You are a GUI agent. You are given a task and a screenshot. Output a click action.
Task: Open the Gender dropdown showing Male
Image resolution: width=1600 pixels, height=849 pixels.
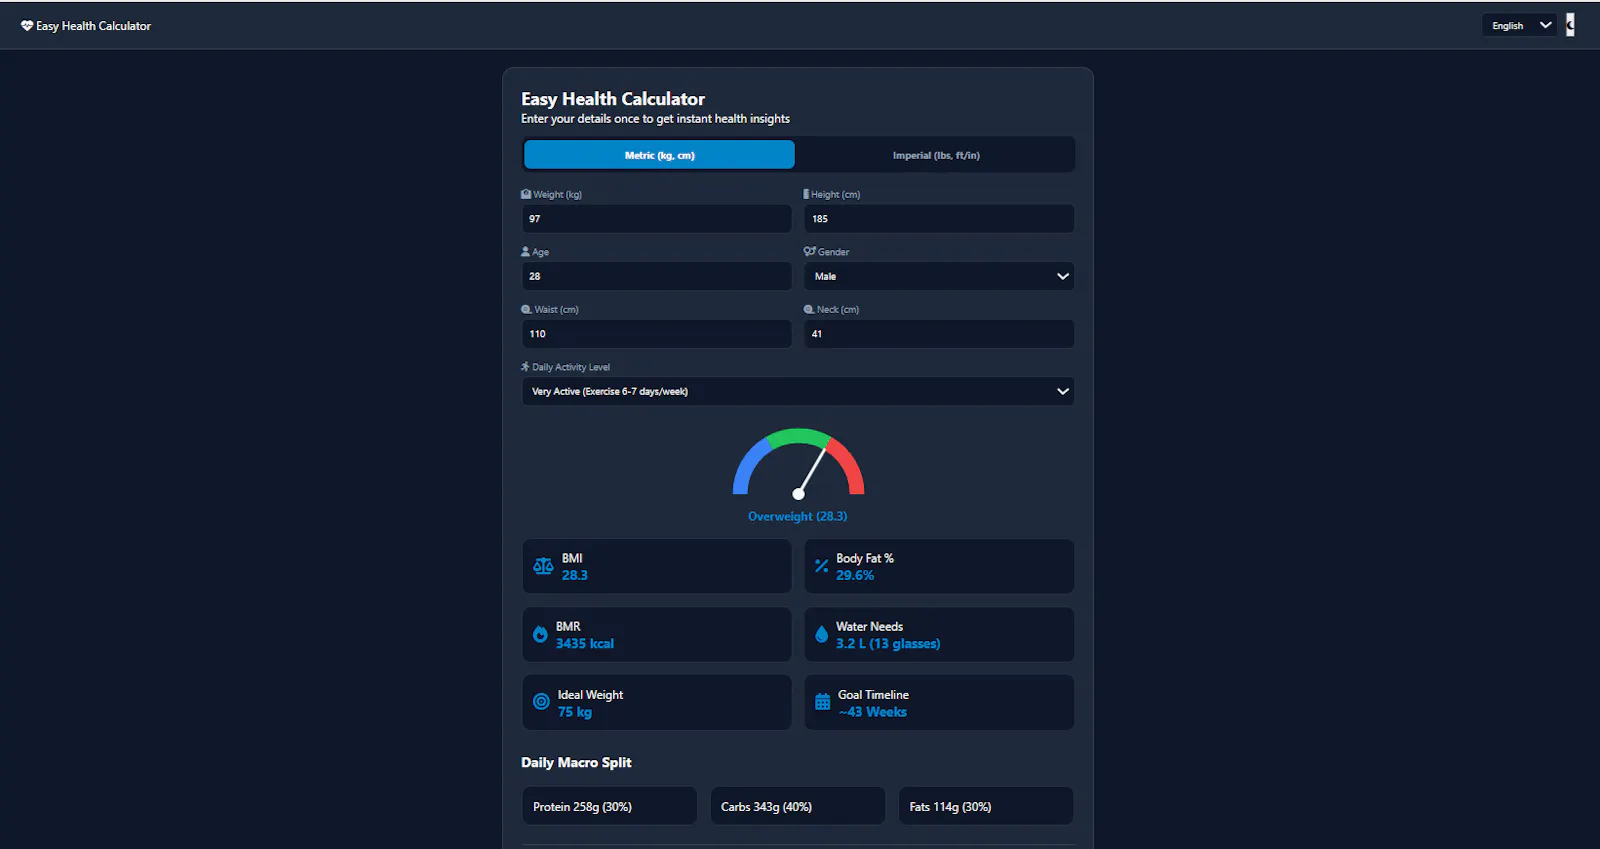(939, 276)
